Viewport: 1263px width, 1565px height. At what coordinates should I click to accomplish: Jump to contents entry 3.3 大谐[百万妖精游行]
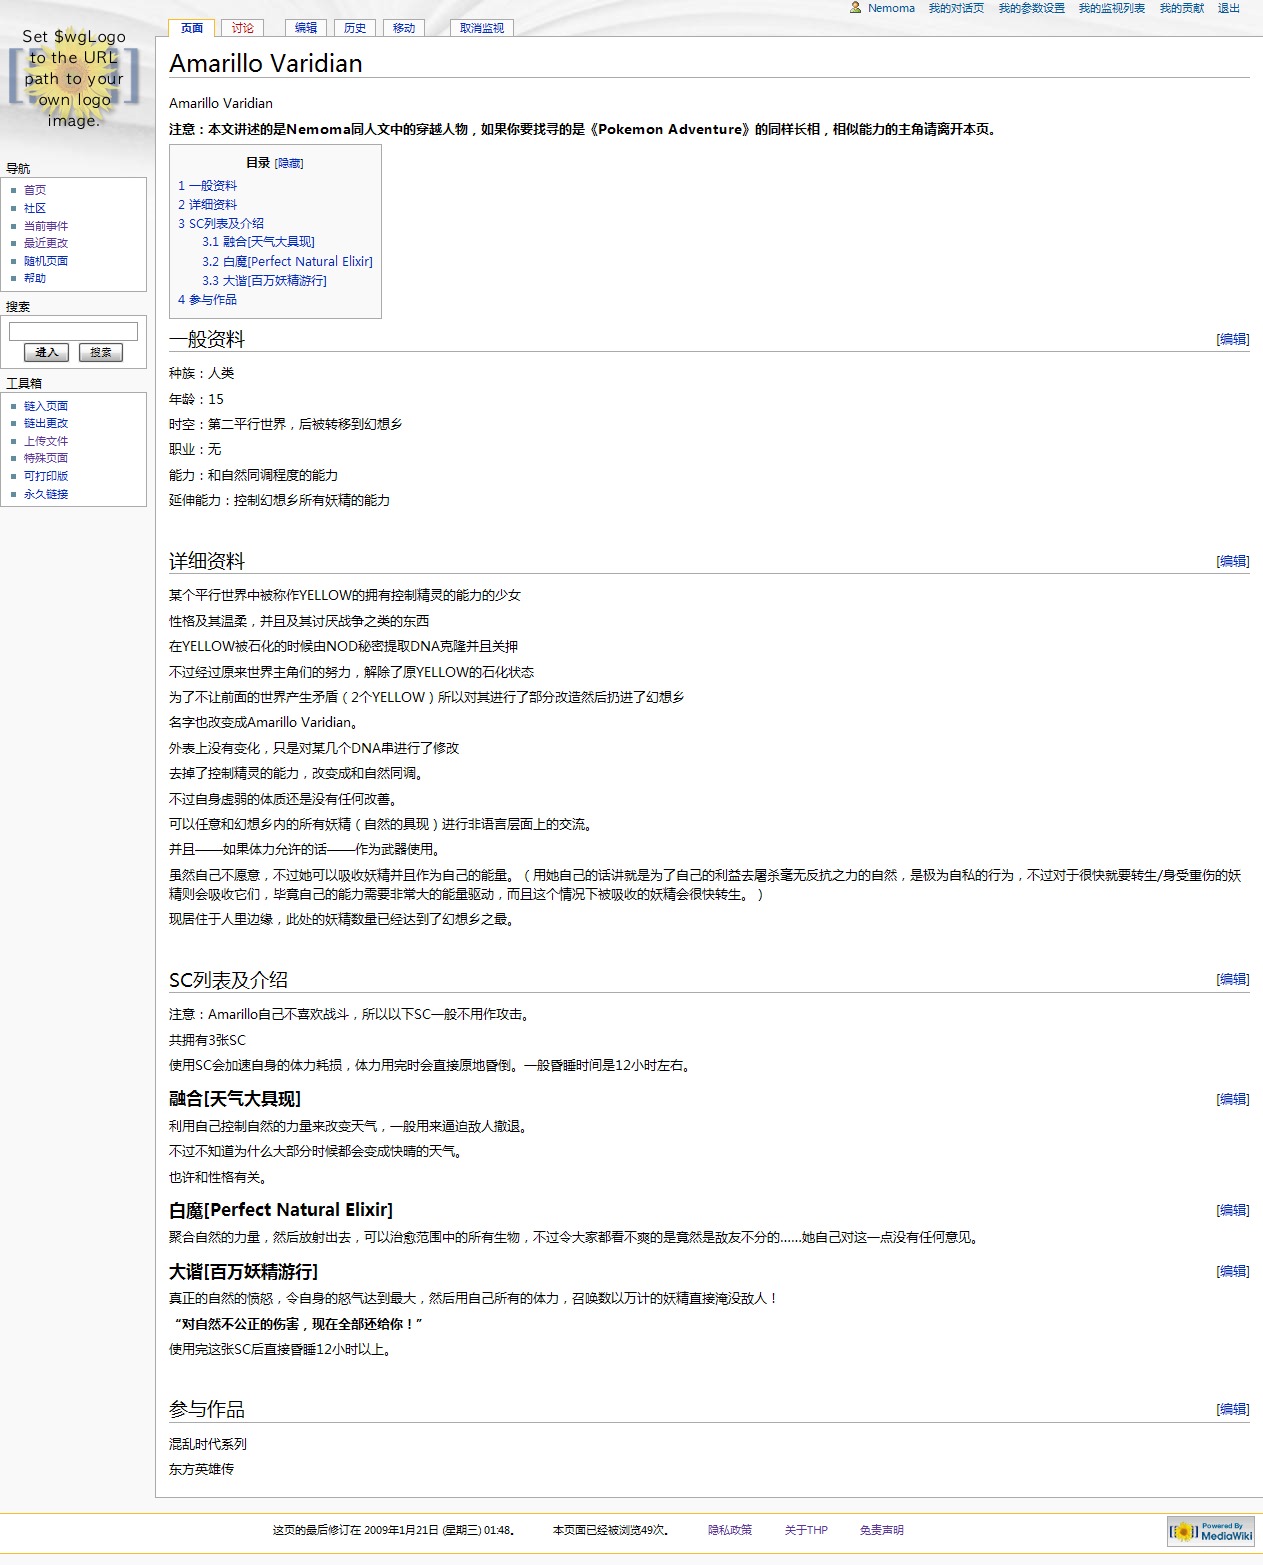tap(264, 281)
